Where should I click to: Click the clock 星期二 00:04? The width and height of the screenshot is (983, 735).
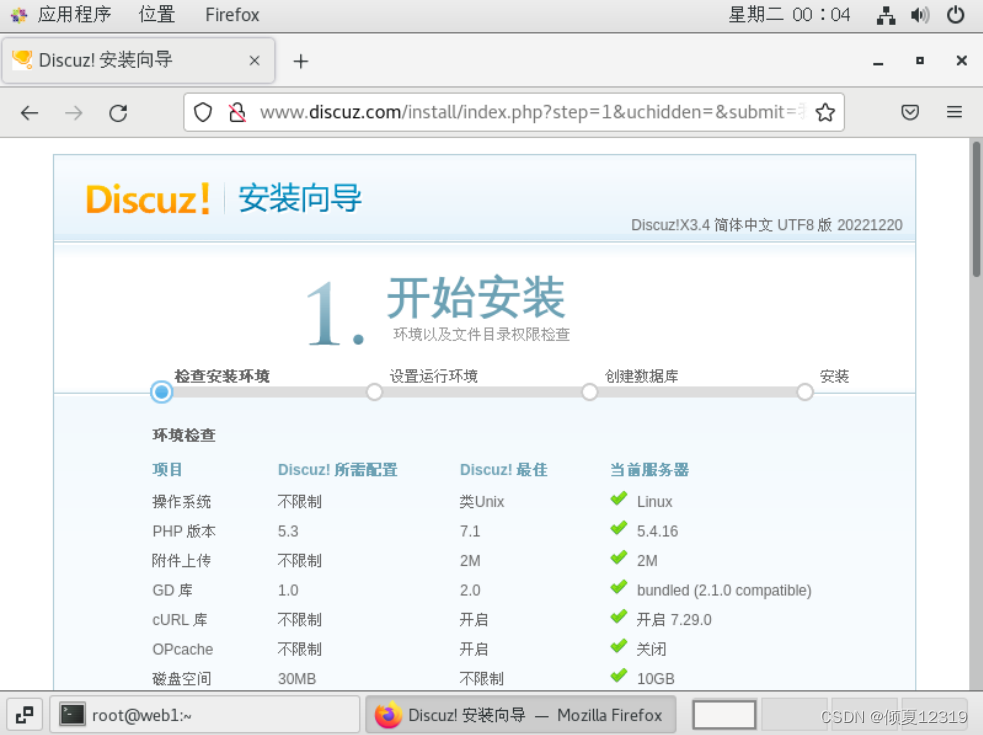click(789, 14)
